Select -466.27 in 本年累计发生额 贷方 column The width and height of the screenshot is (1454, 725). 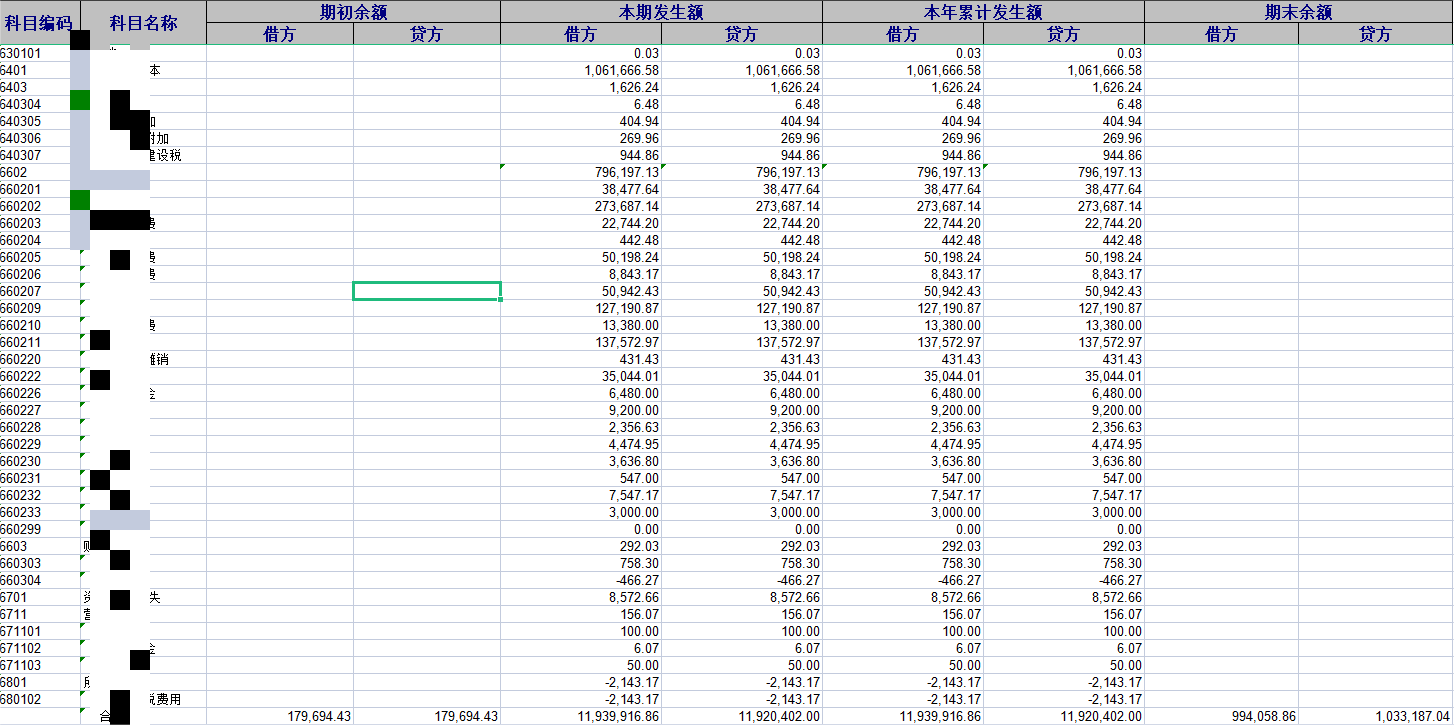tap(1118, 580)
